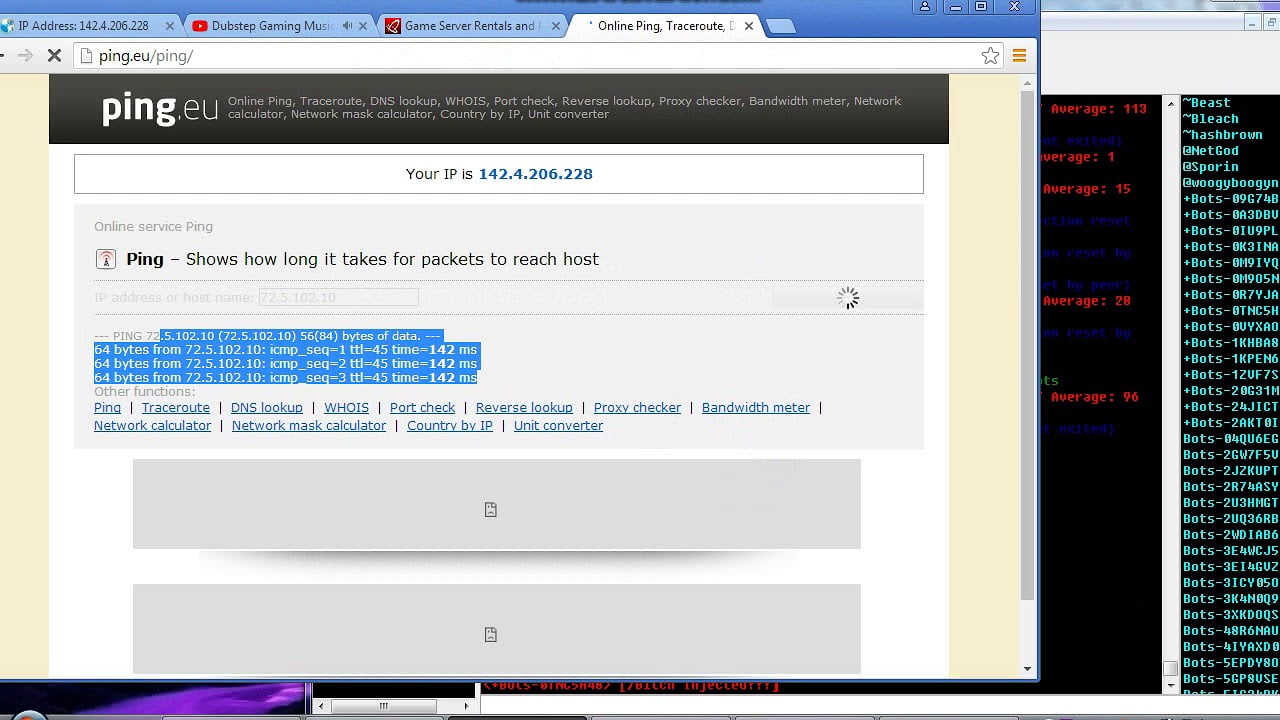Open the Reverse lookup link
Image resolution: width=1280 pixels, height=720 pixels.
click(x=524, y=408)
